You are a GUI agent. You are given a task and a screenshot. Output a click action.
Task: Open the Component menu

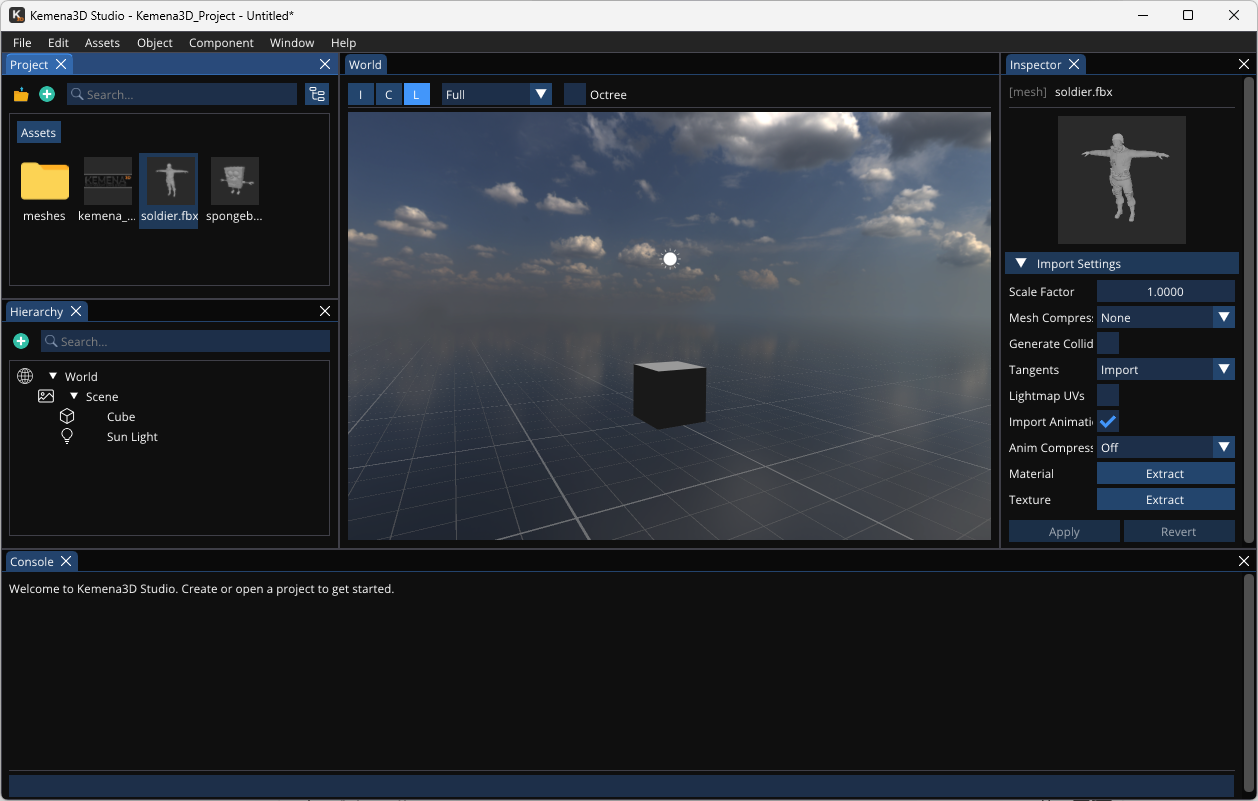[221, 43]
